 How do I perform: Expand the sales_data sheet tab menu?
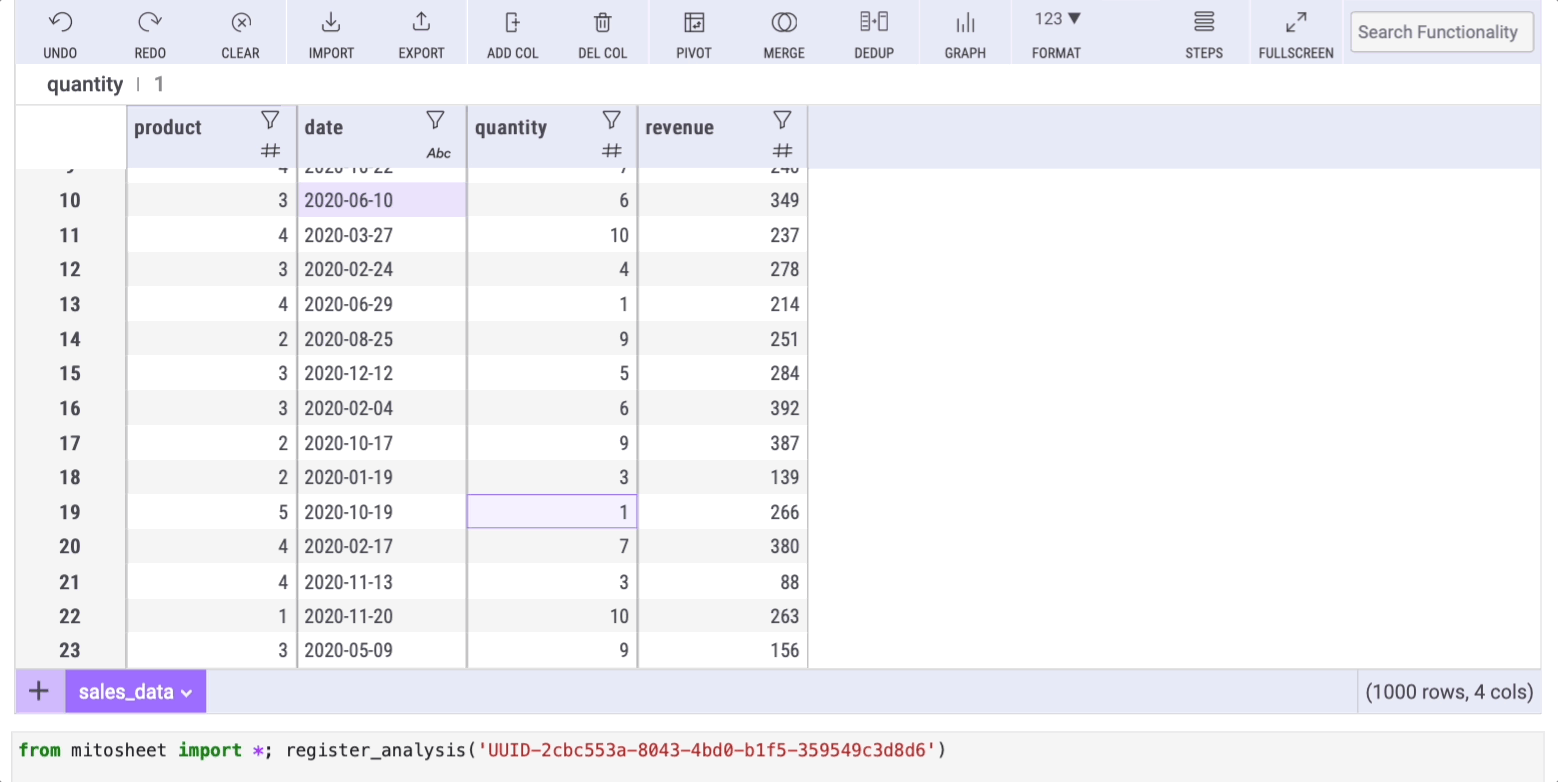click(136, 692)
